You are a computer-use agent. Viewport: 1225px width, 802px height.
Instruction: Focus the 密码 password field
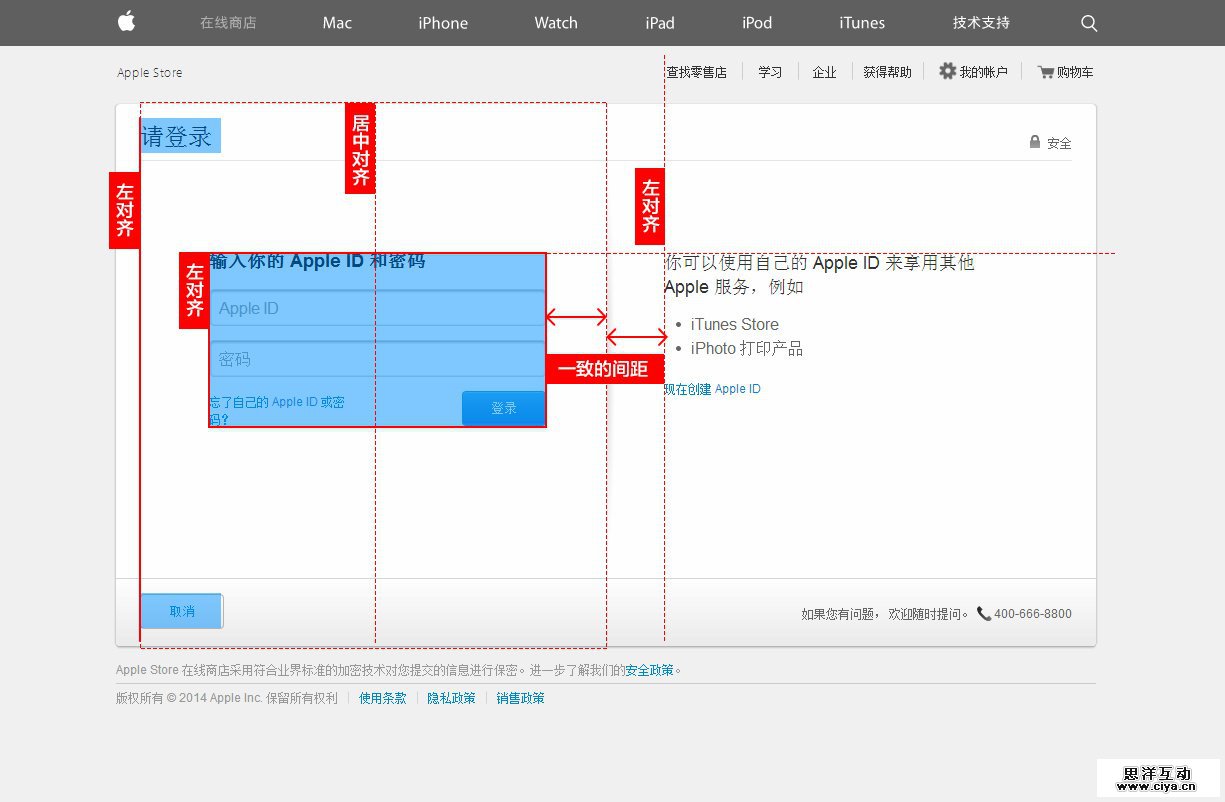377,359
